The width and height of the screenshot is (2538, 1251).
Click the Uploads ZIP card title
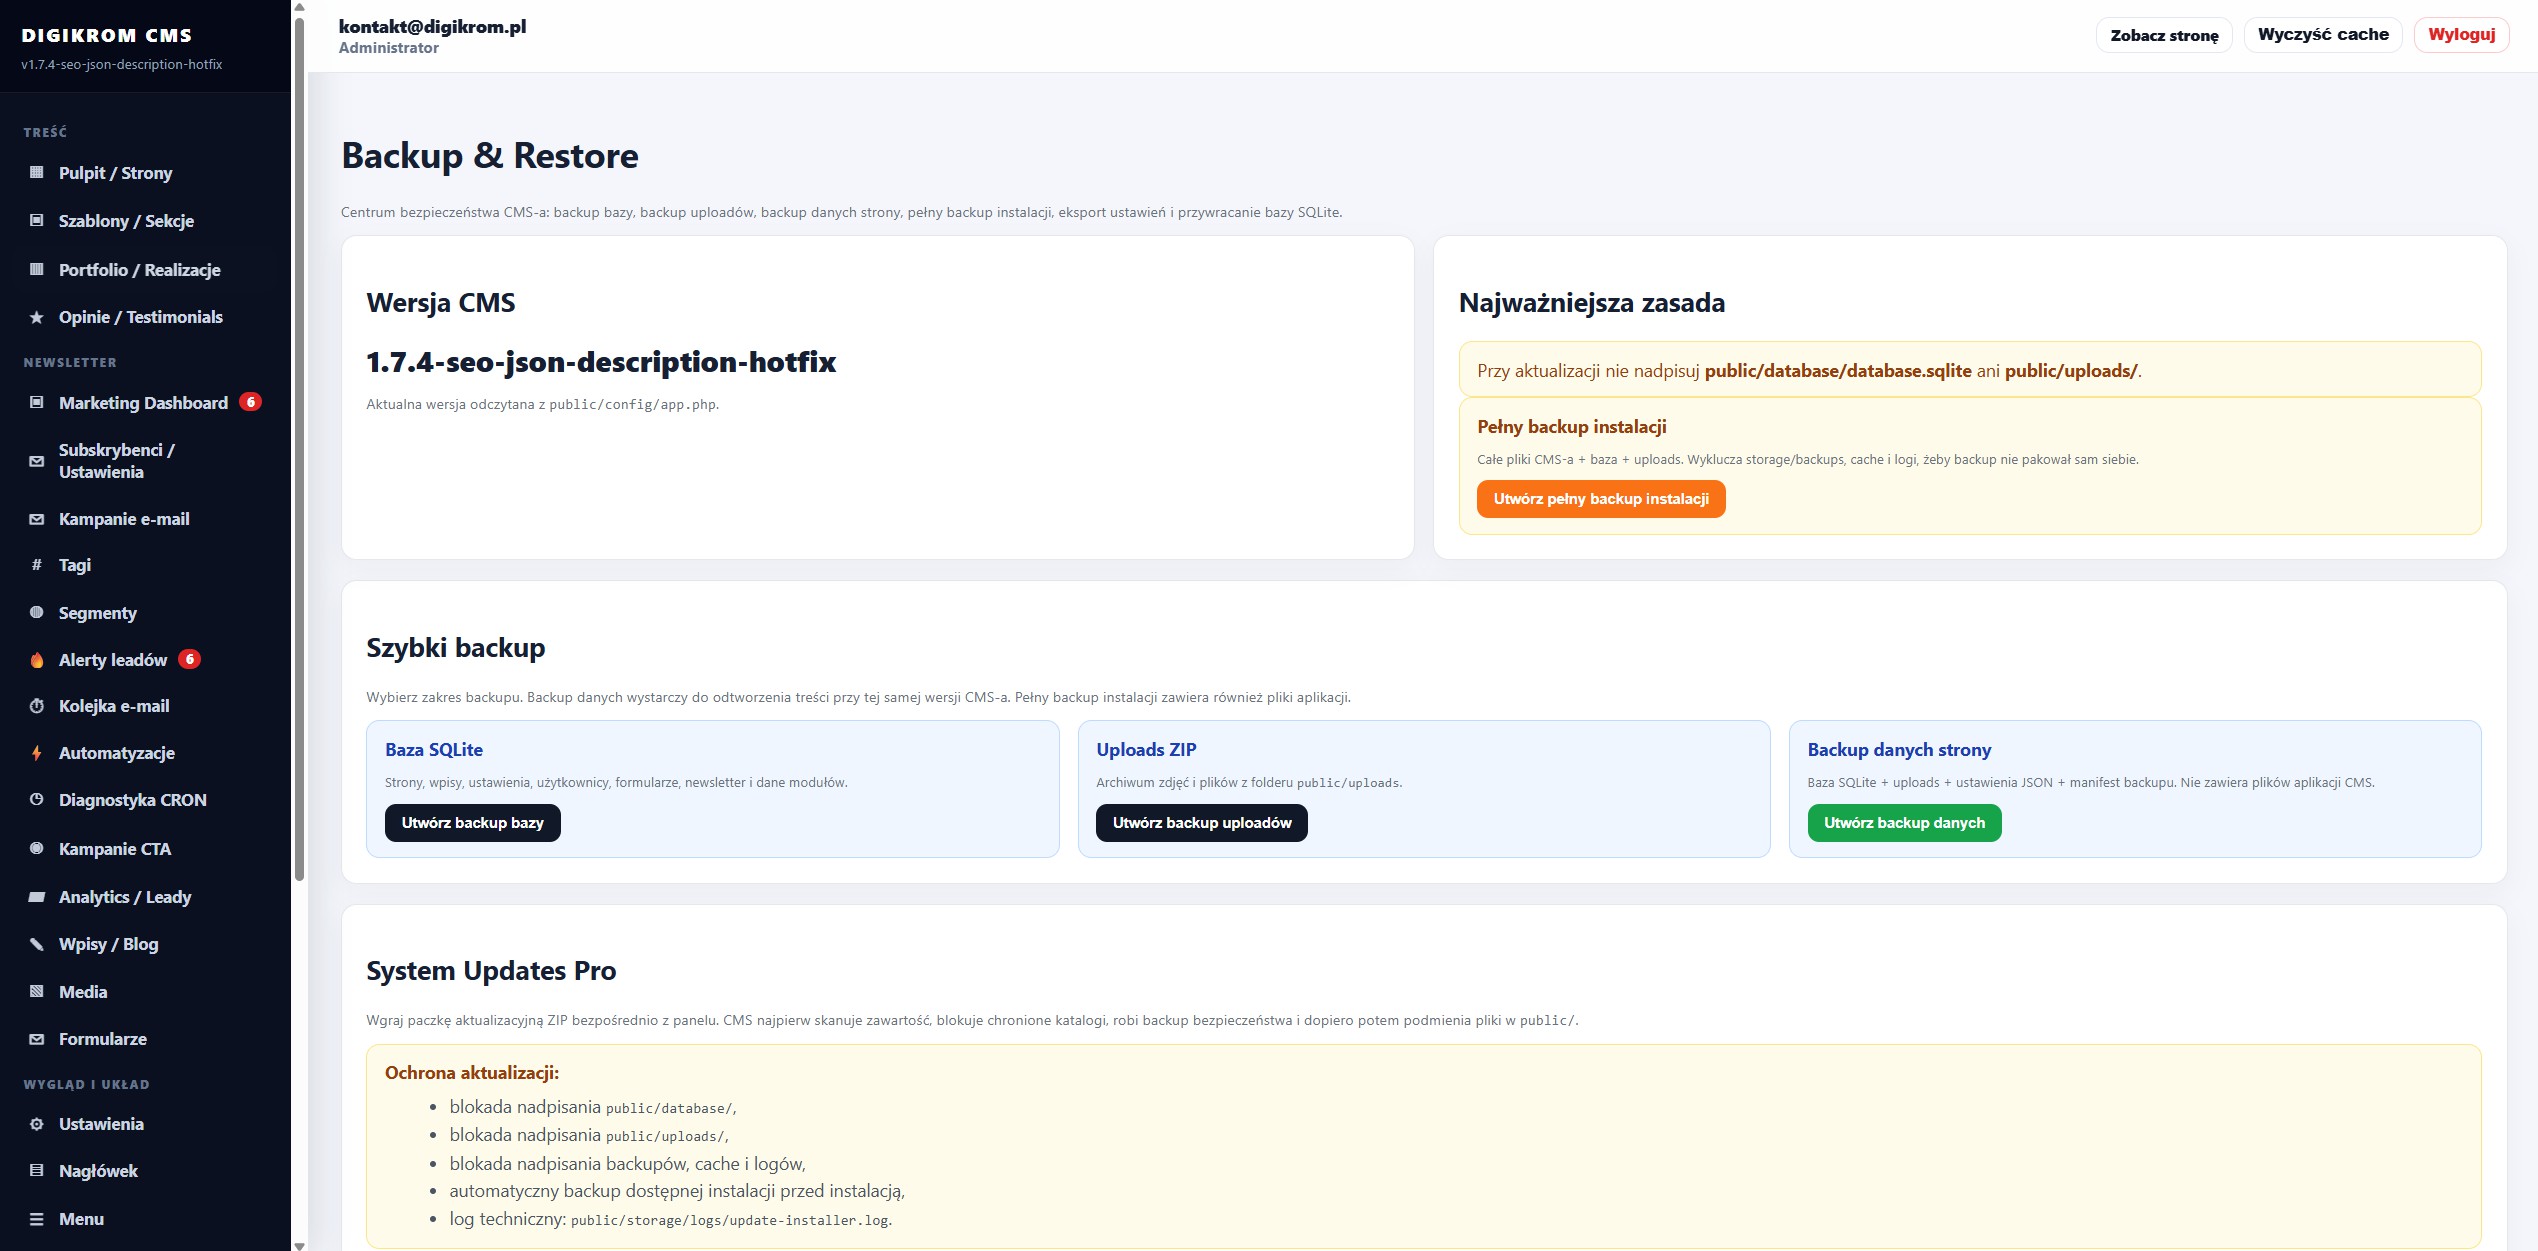pos(1146,750)
